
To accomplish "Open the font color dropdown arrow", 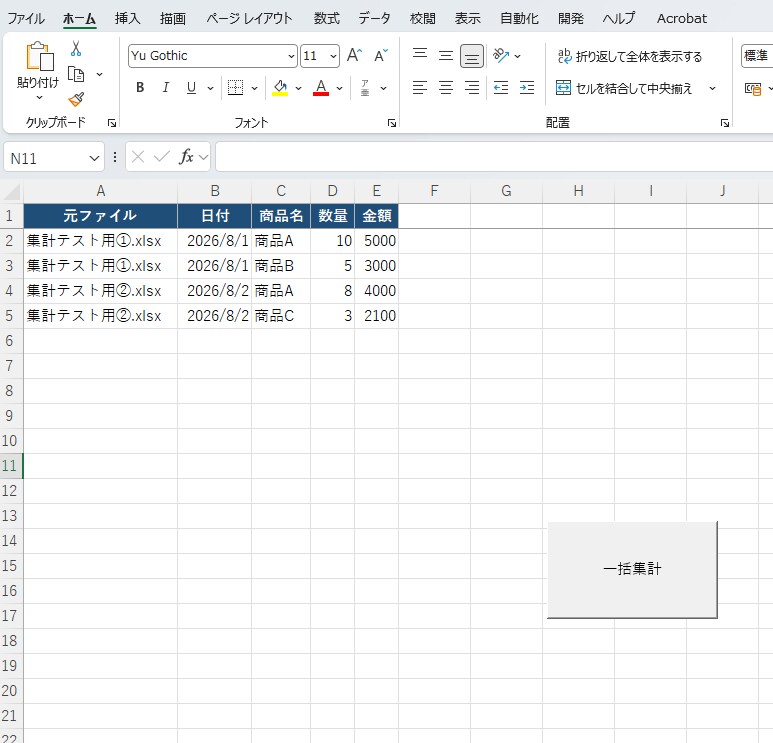I will (x=340, y=88).
